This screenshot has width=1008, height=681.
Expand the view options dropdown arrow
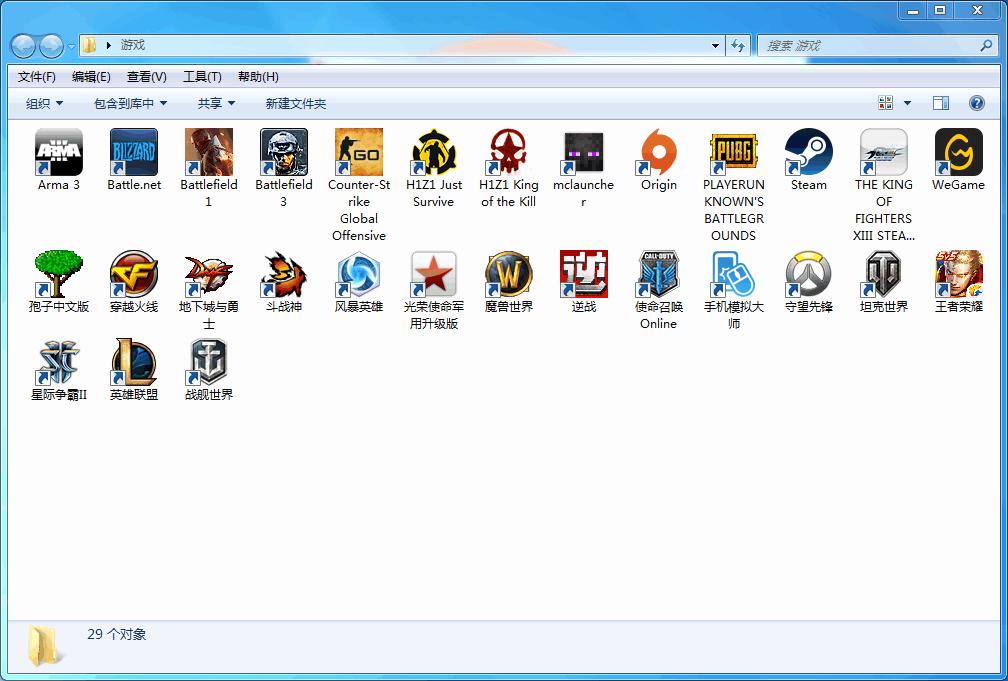point(908,103)
